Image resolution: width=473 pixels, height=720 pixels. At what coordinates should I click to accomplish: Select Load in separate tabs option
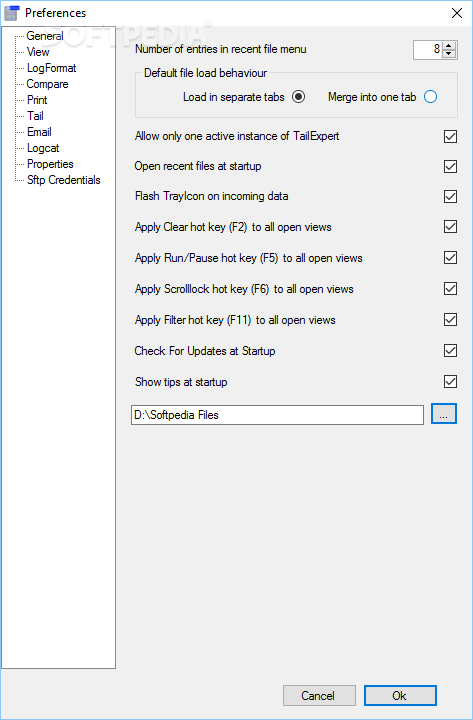[298, 97]
